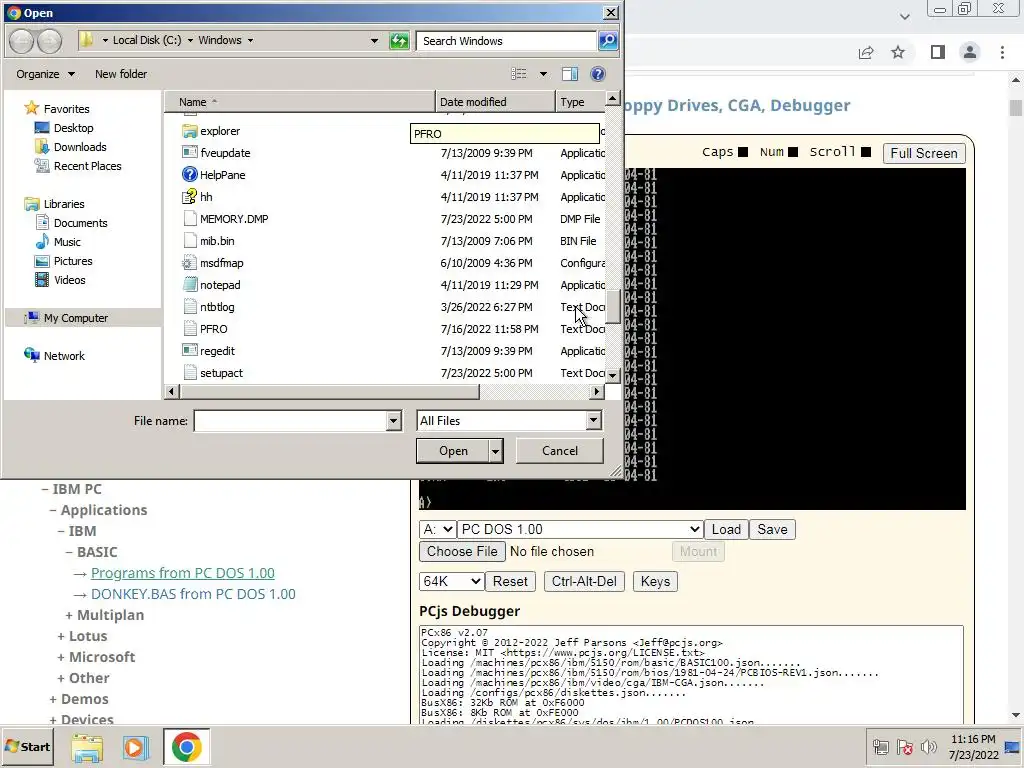Screen dimensions: 1024x768
Task: Sort files by Date modified column header
Action: 495,102
